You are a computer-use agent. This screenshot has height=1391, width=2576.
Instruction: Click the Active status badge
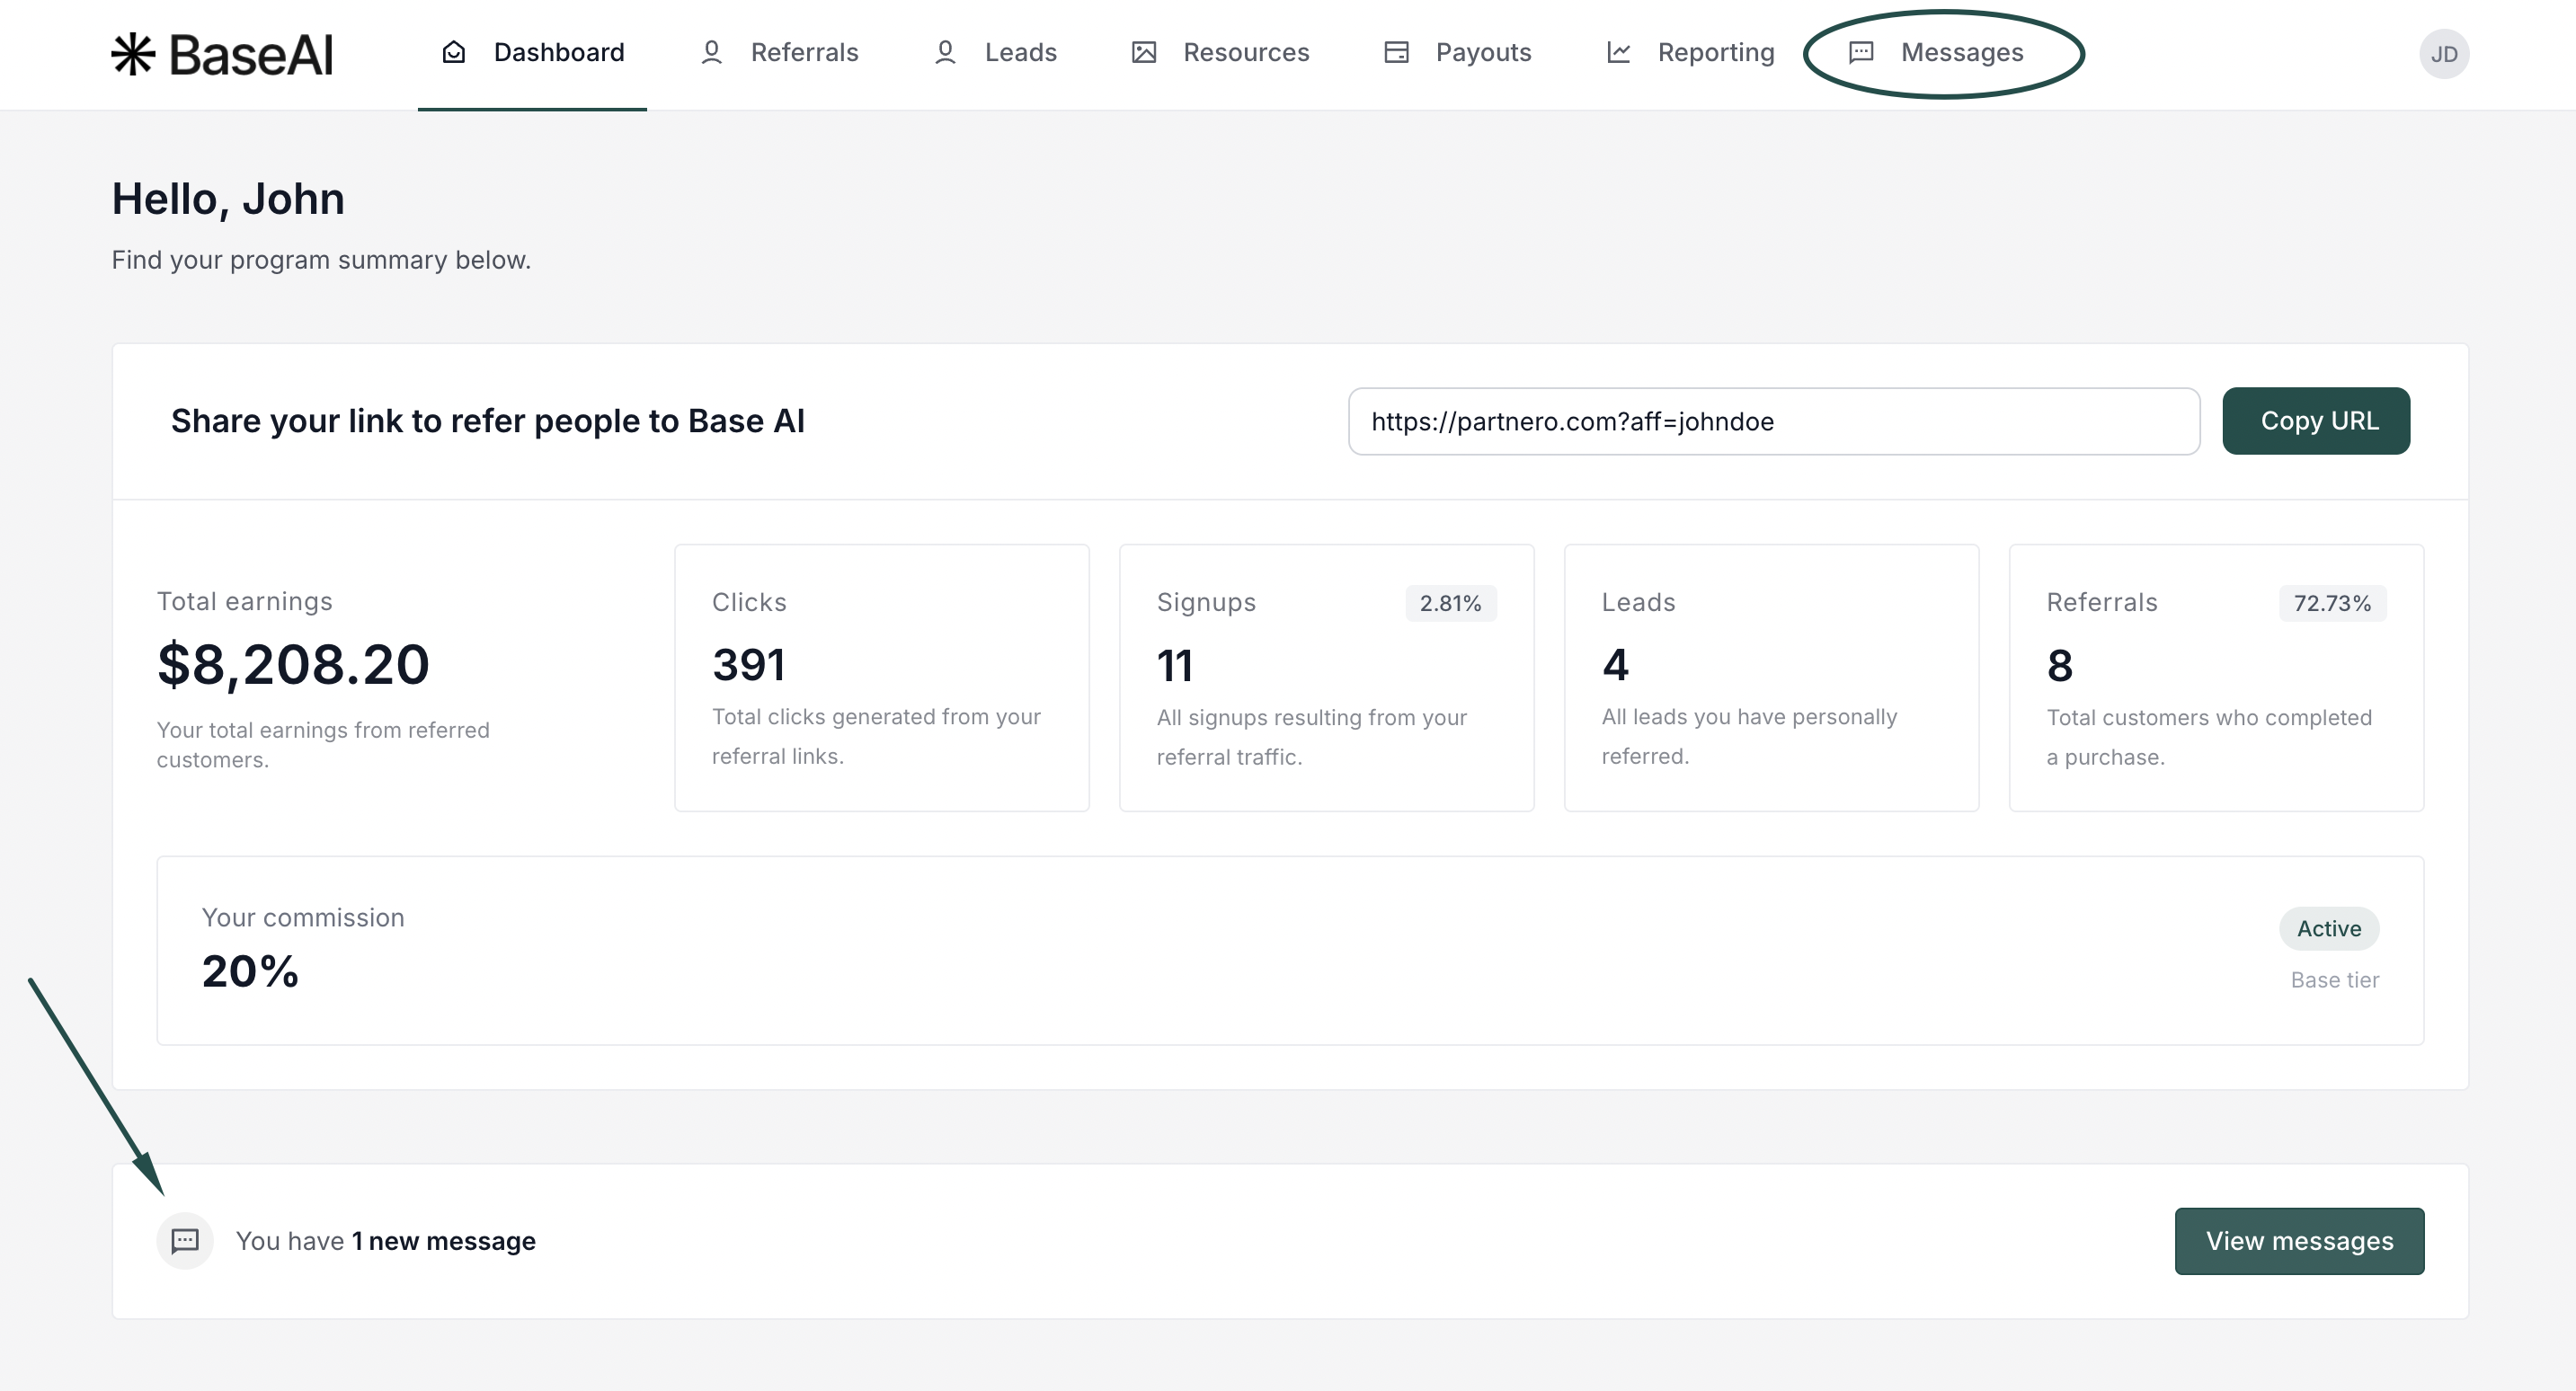2328,928
